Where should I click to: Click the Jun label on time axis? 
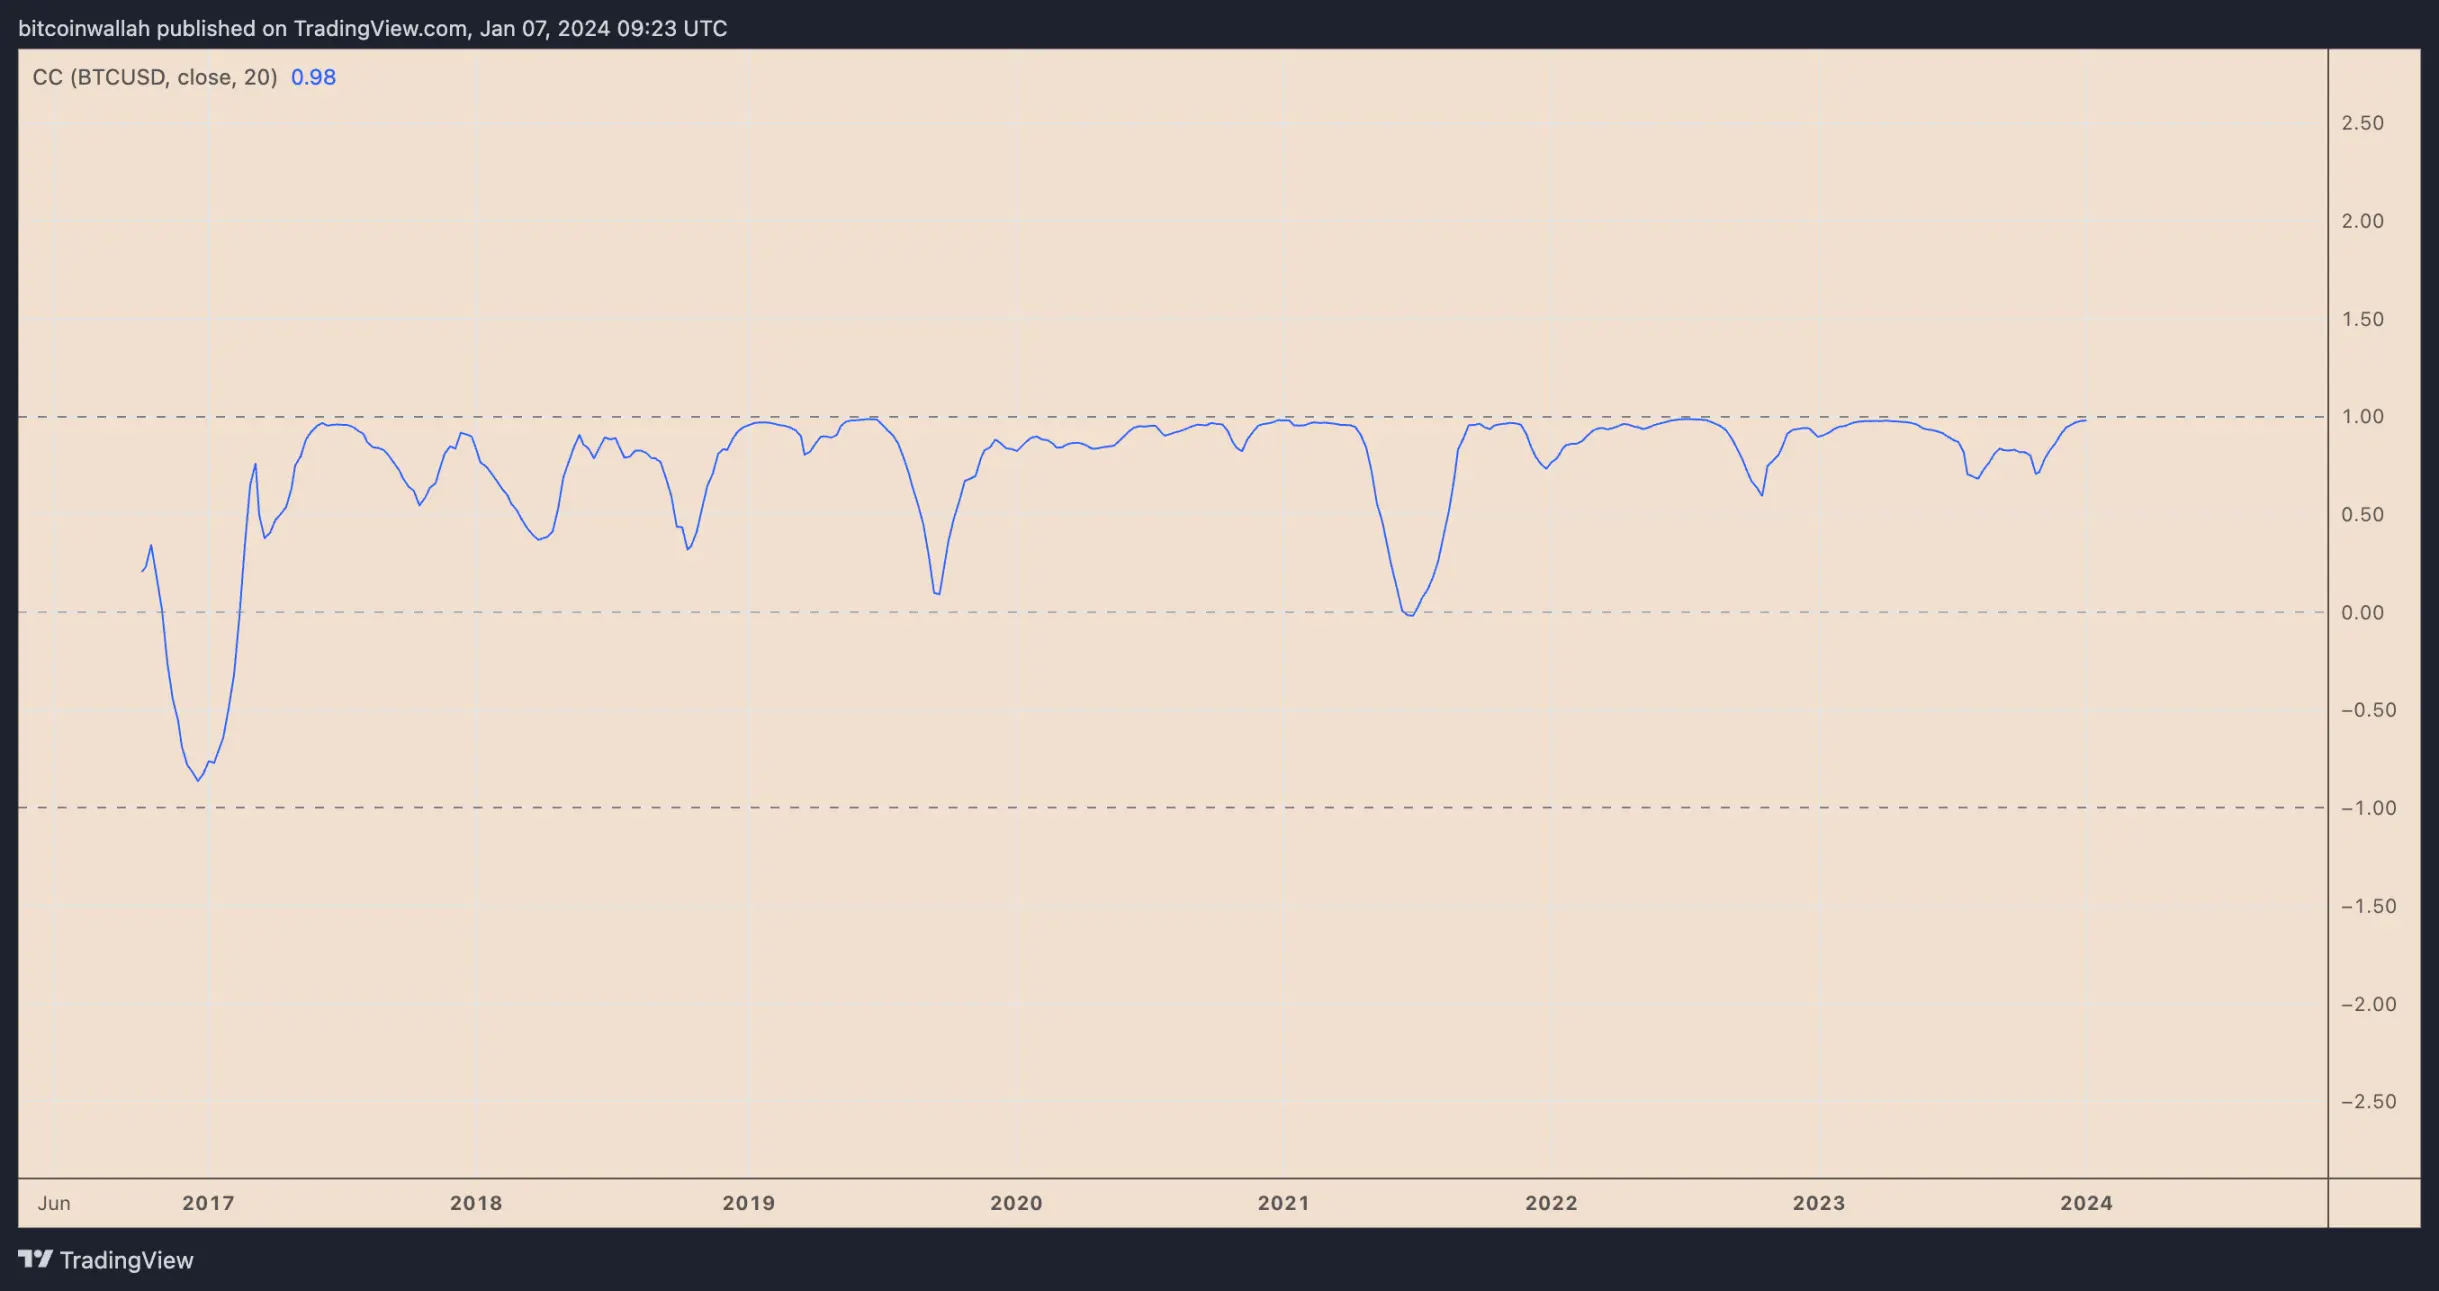click(54, 1203)
